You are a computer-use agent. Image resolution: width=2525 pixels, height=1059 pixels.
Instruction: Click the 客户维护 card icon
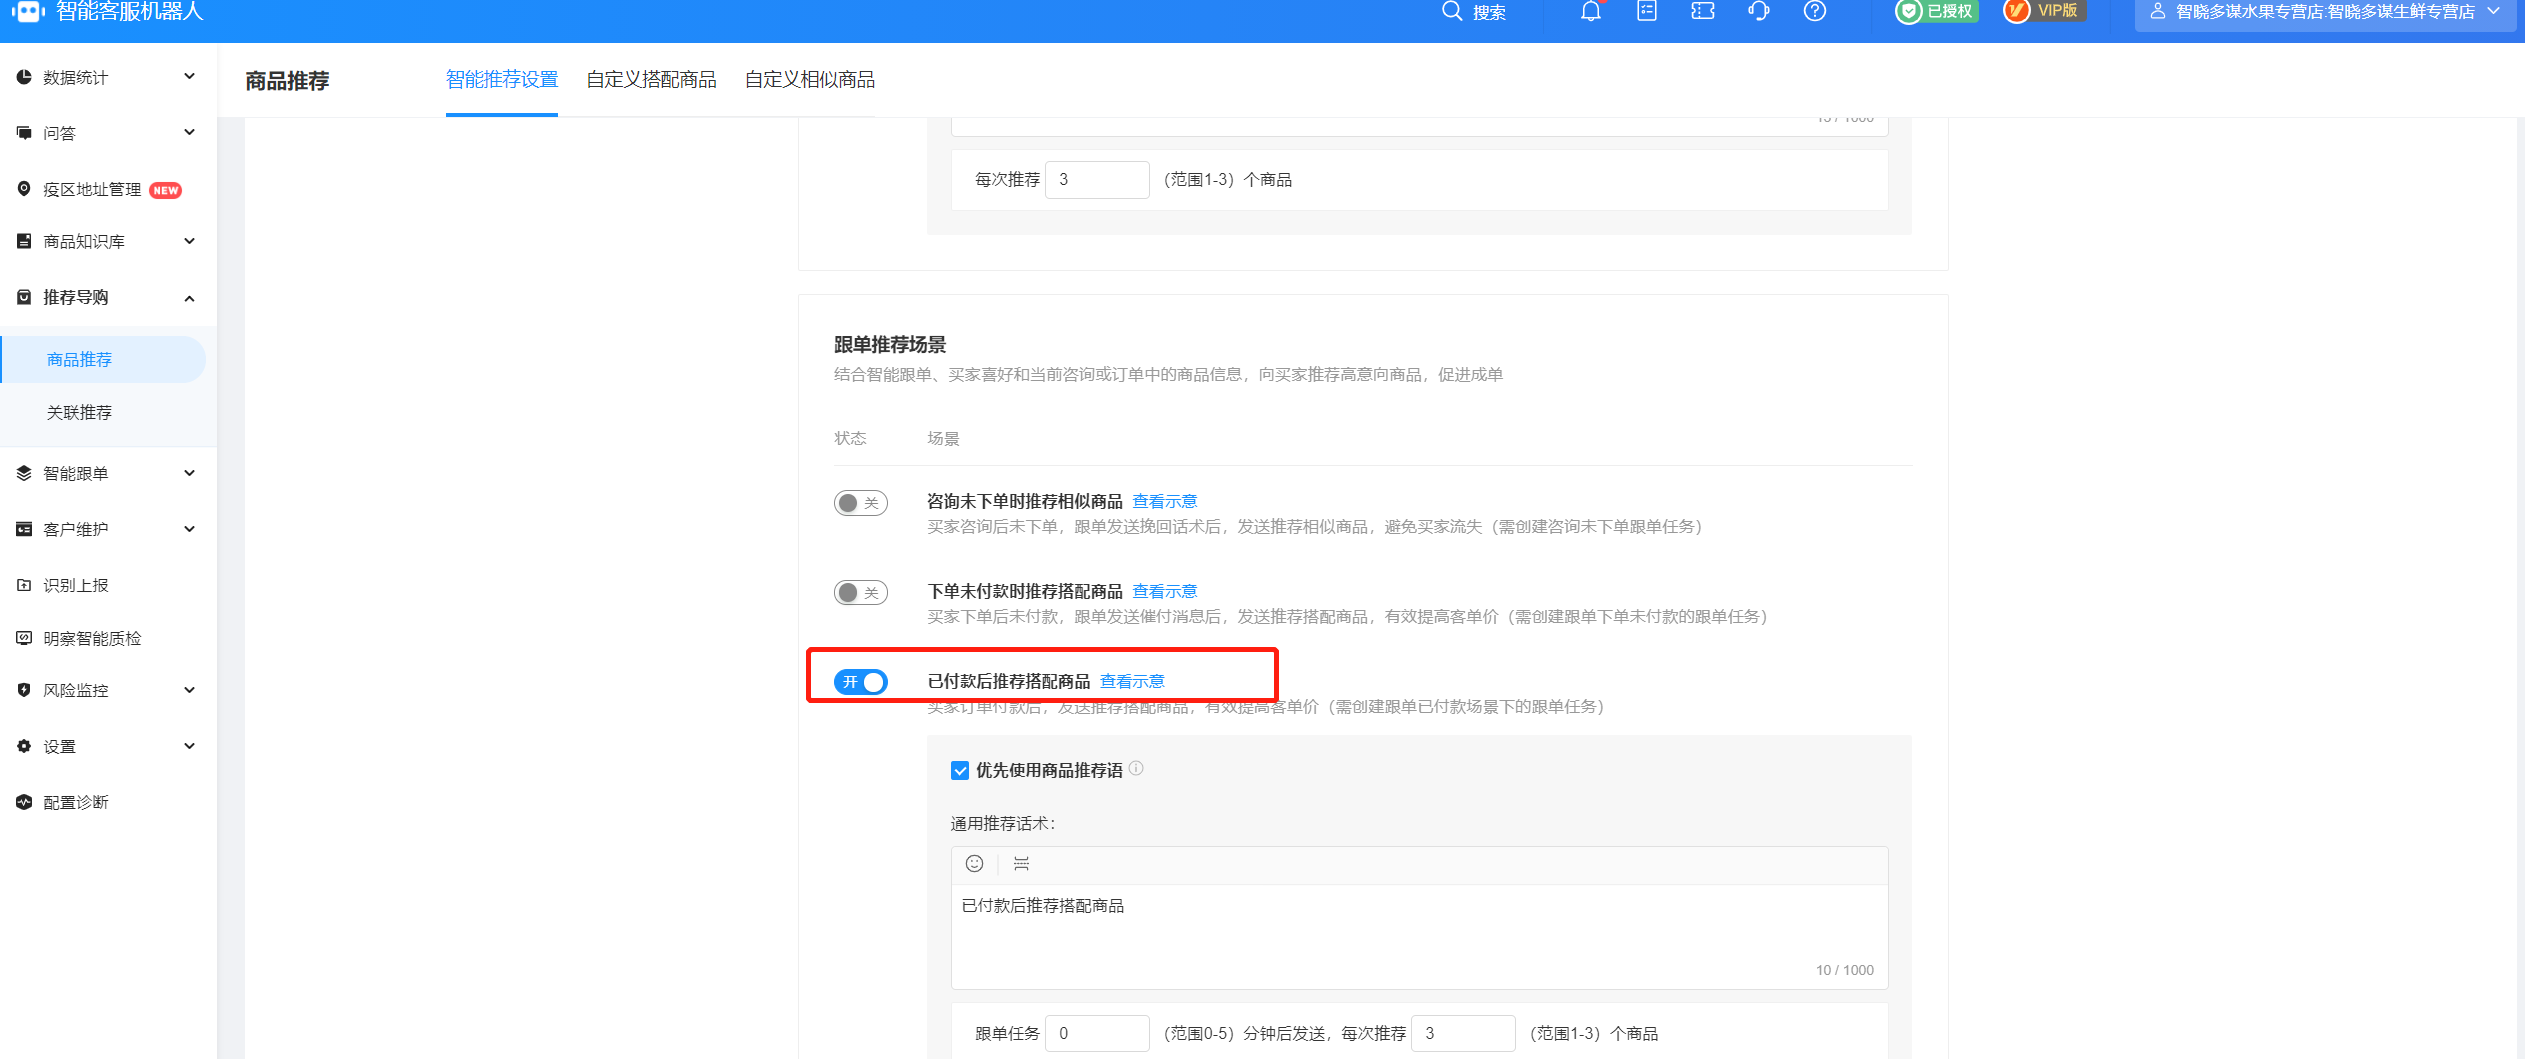click(x=24, y=529)
